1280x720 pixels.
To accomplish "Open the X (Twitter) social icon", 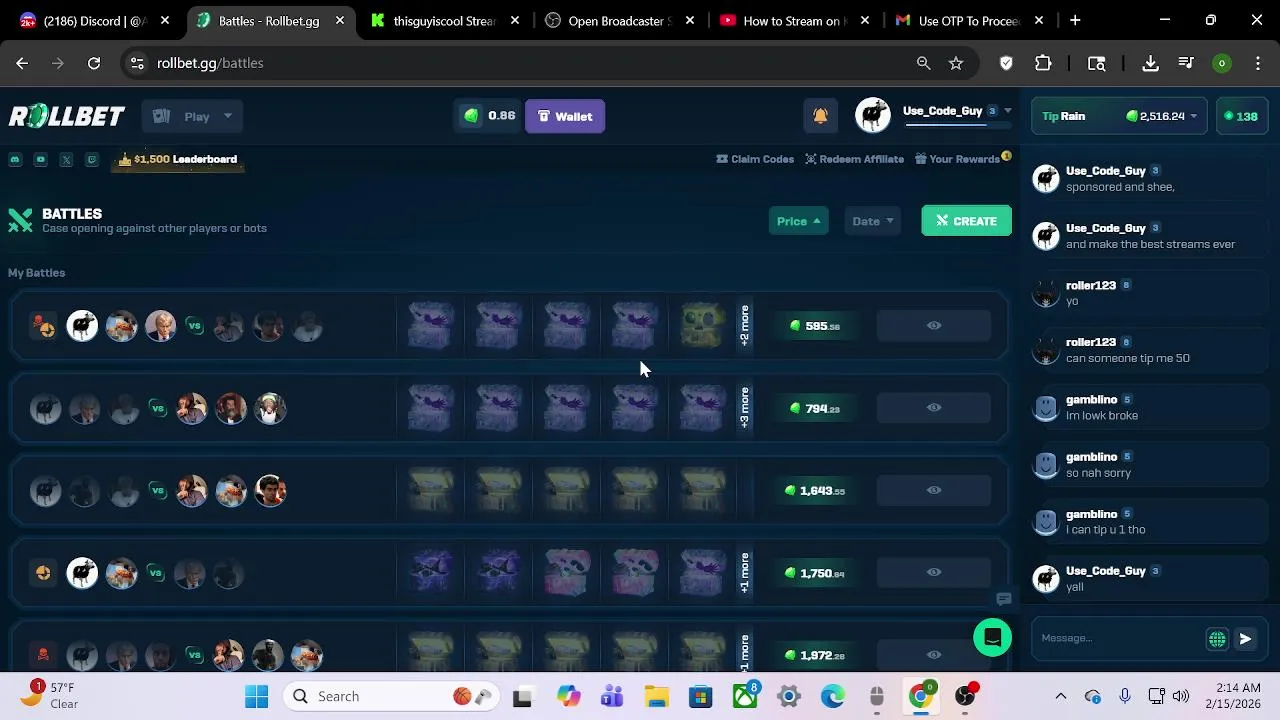I will tap(66, 159).
